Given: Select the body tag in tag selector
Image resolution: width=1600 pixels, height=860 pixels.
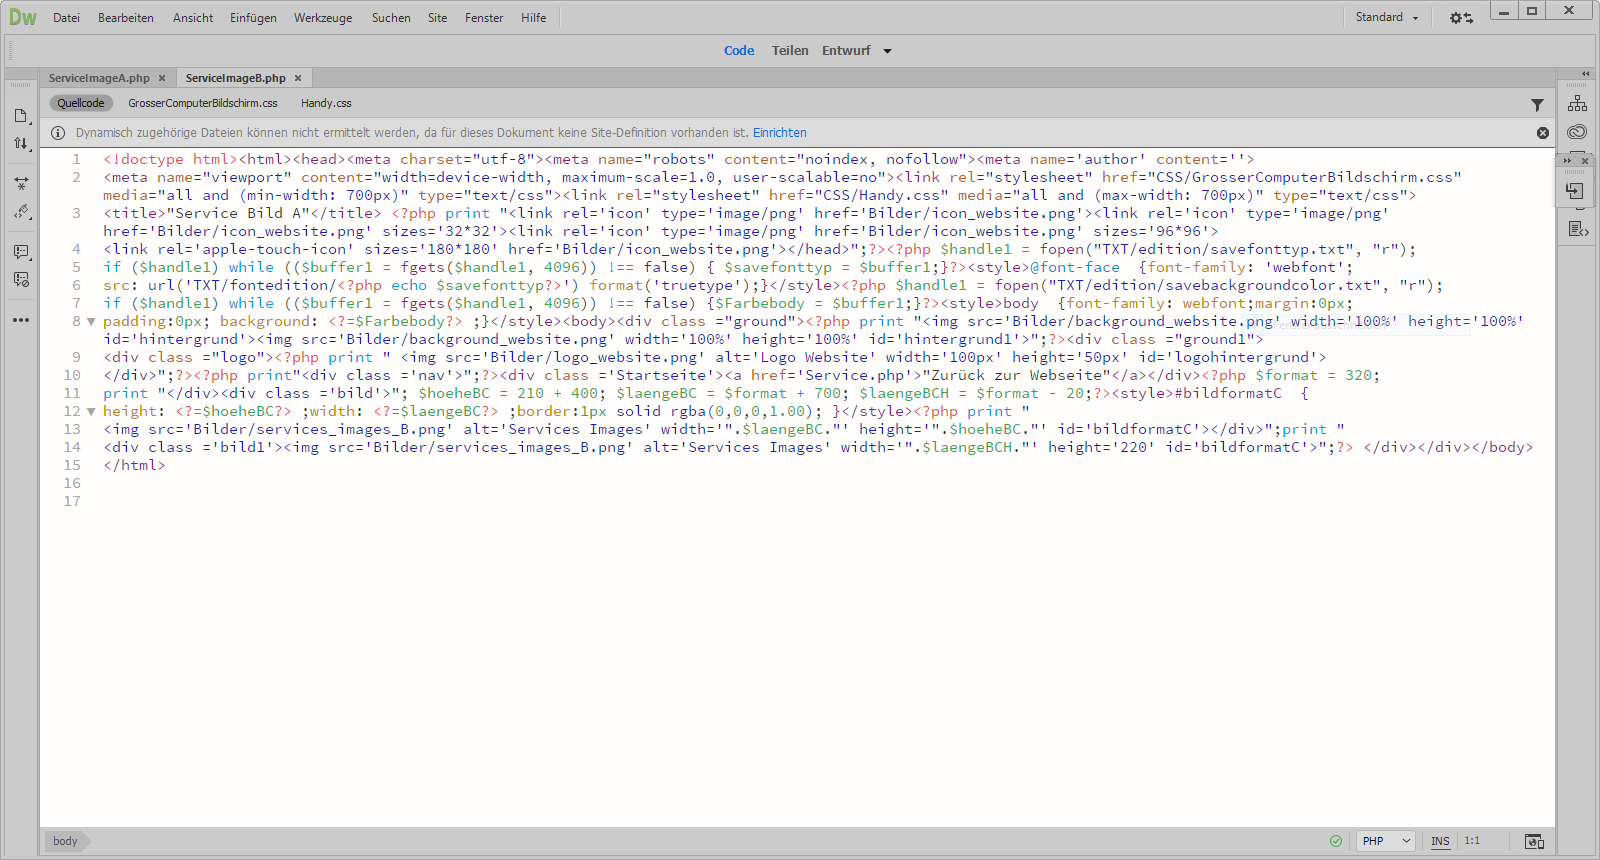Looking at the screenshot, I should pos(66,841).
